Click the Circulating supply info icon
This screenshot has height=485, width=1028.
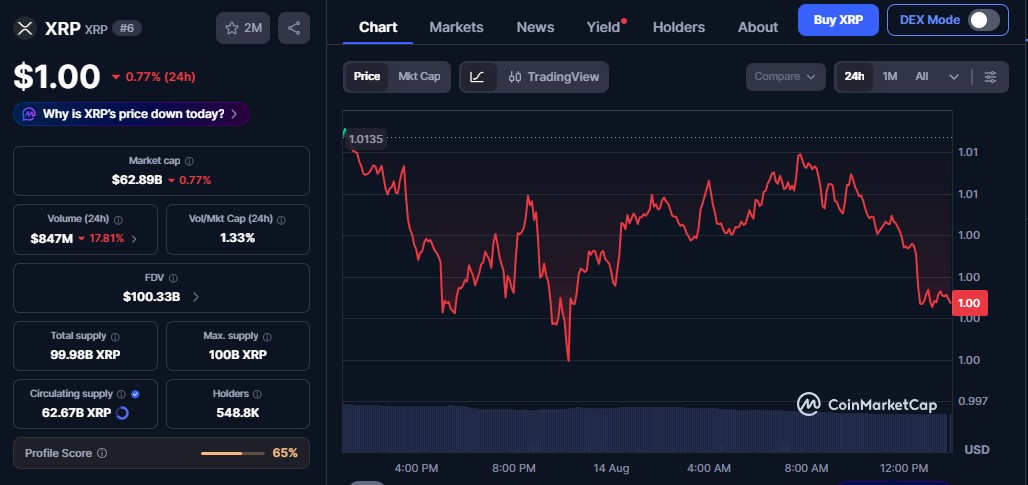click(121, 394)
